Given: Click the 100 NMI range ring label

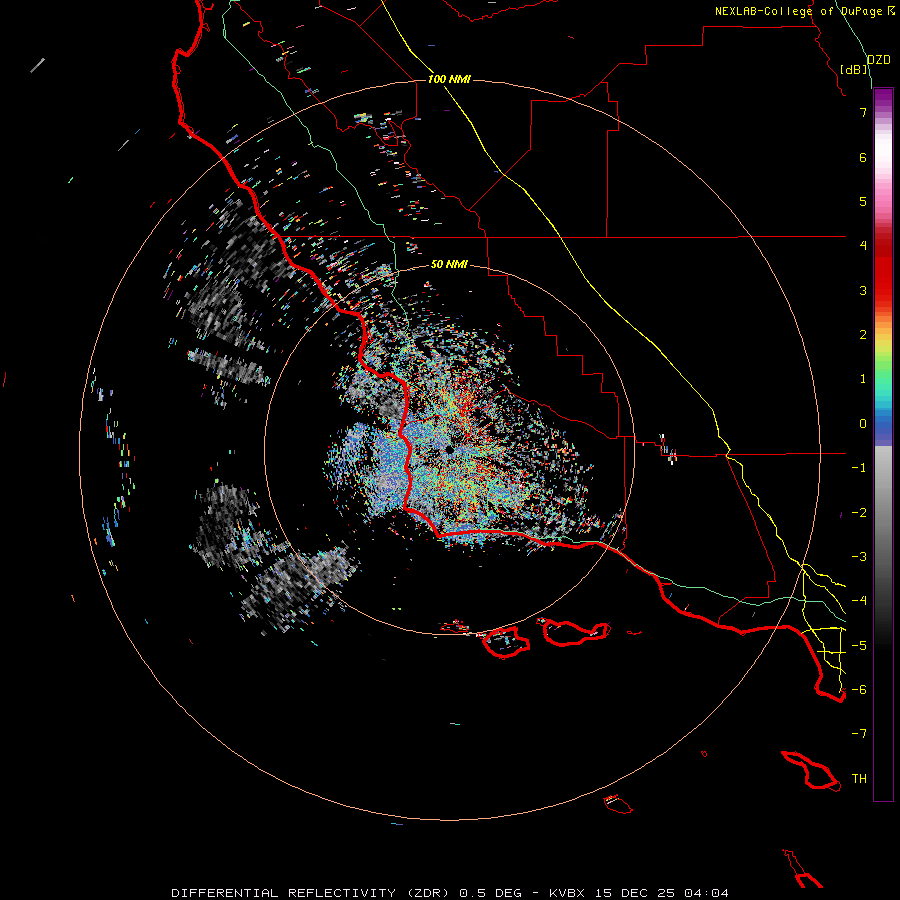Looking at the screenshot, I should 449,79.
